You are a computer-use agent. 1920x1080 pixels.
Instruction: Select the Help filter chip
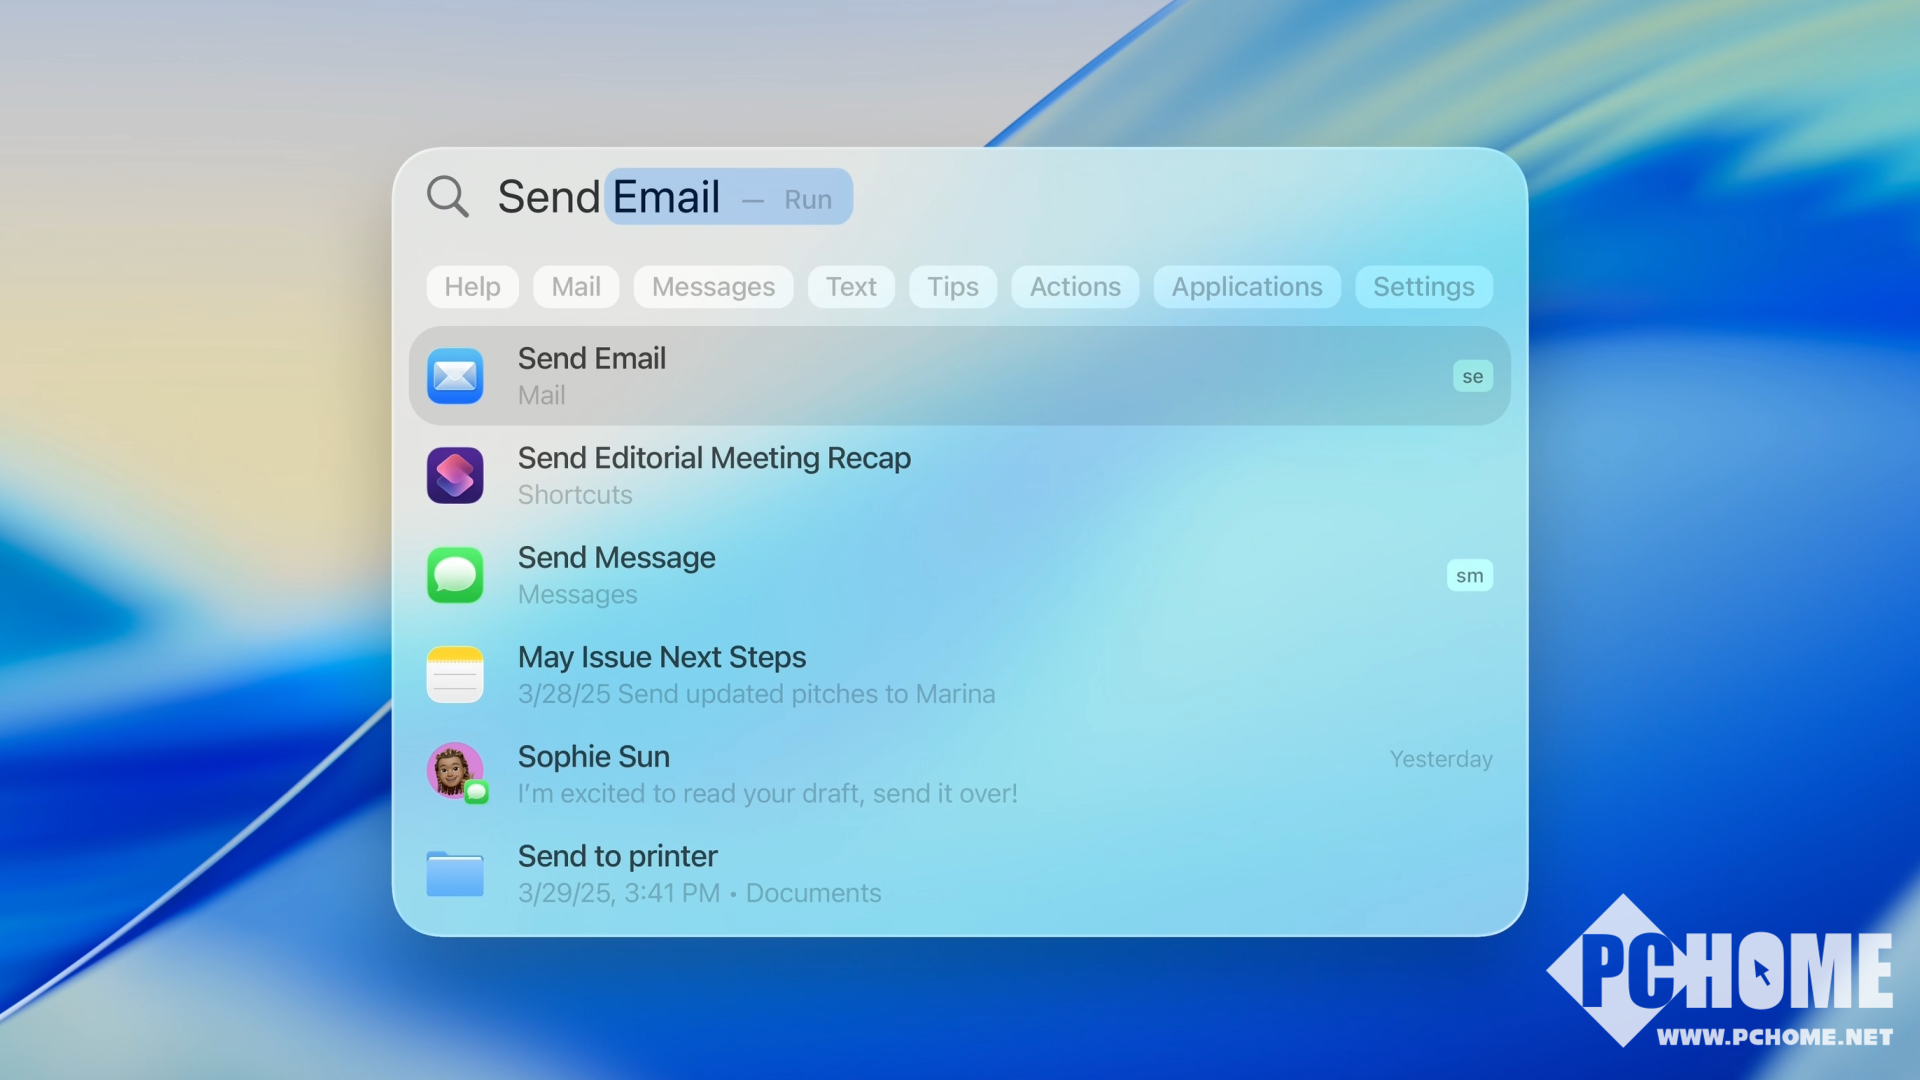click(472, 287)
